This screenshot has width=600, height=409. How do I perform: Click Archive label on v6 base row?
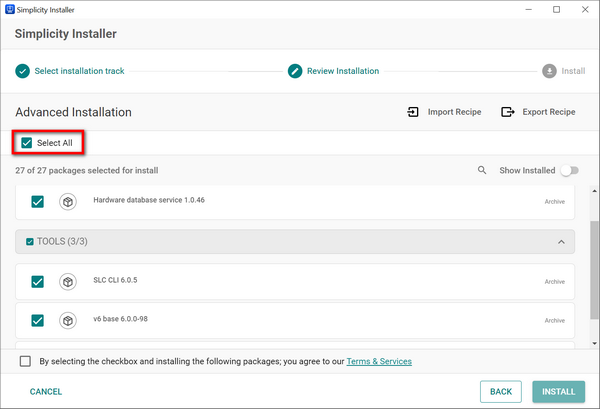point(554,321)
